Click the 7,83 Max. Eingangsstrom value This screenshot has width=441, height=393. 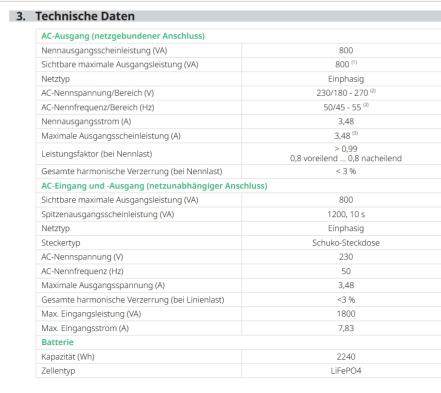(x=346, y=328)
